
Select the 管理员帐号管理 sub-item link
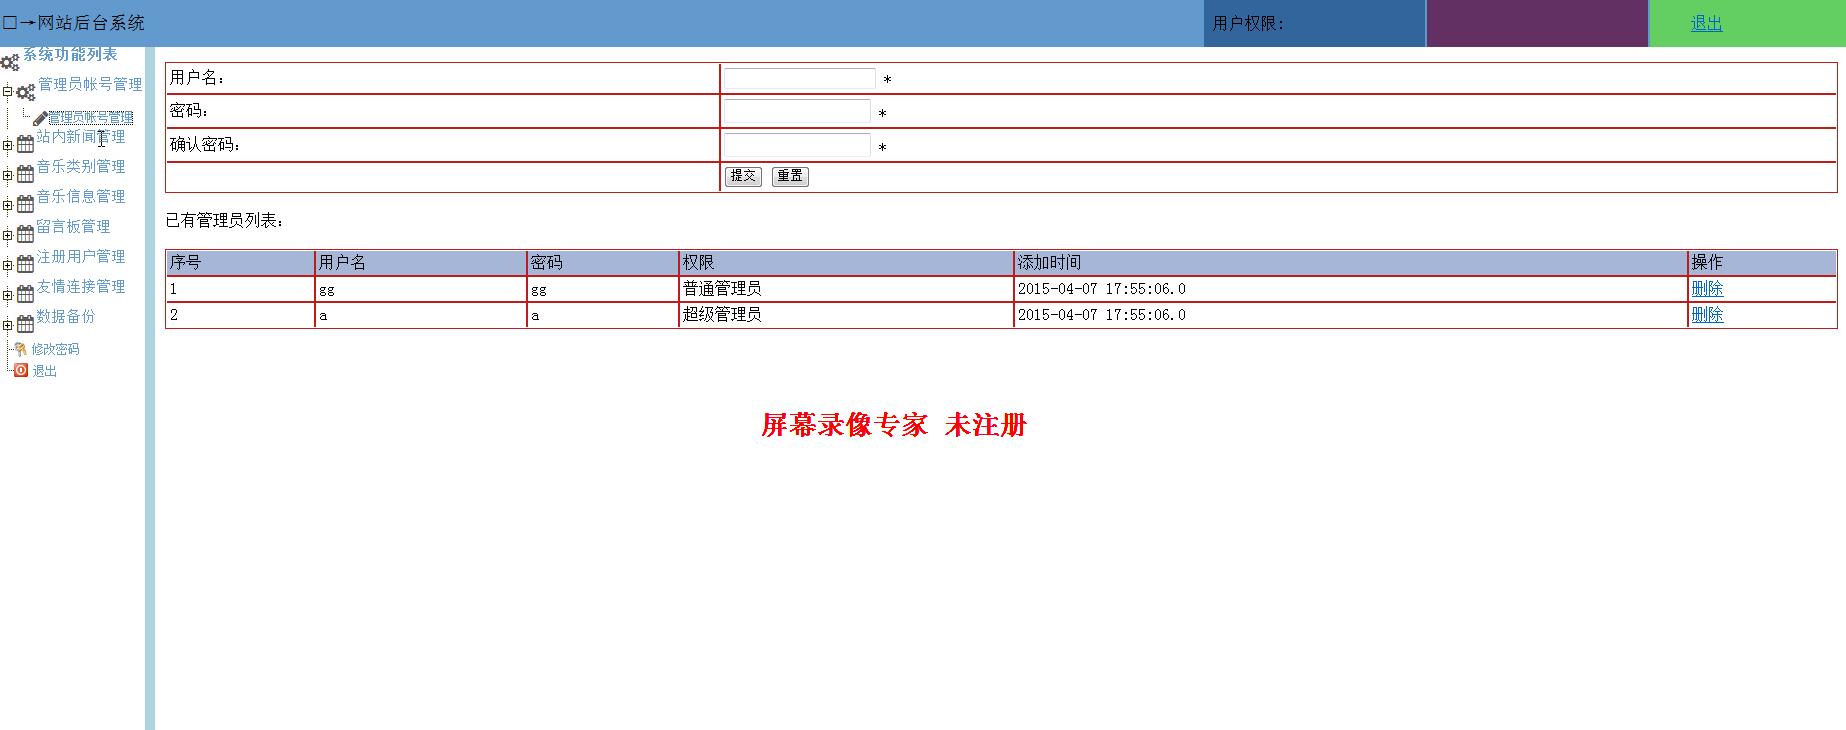point(91,118)
